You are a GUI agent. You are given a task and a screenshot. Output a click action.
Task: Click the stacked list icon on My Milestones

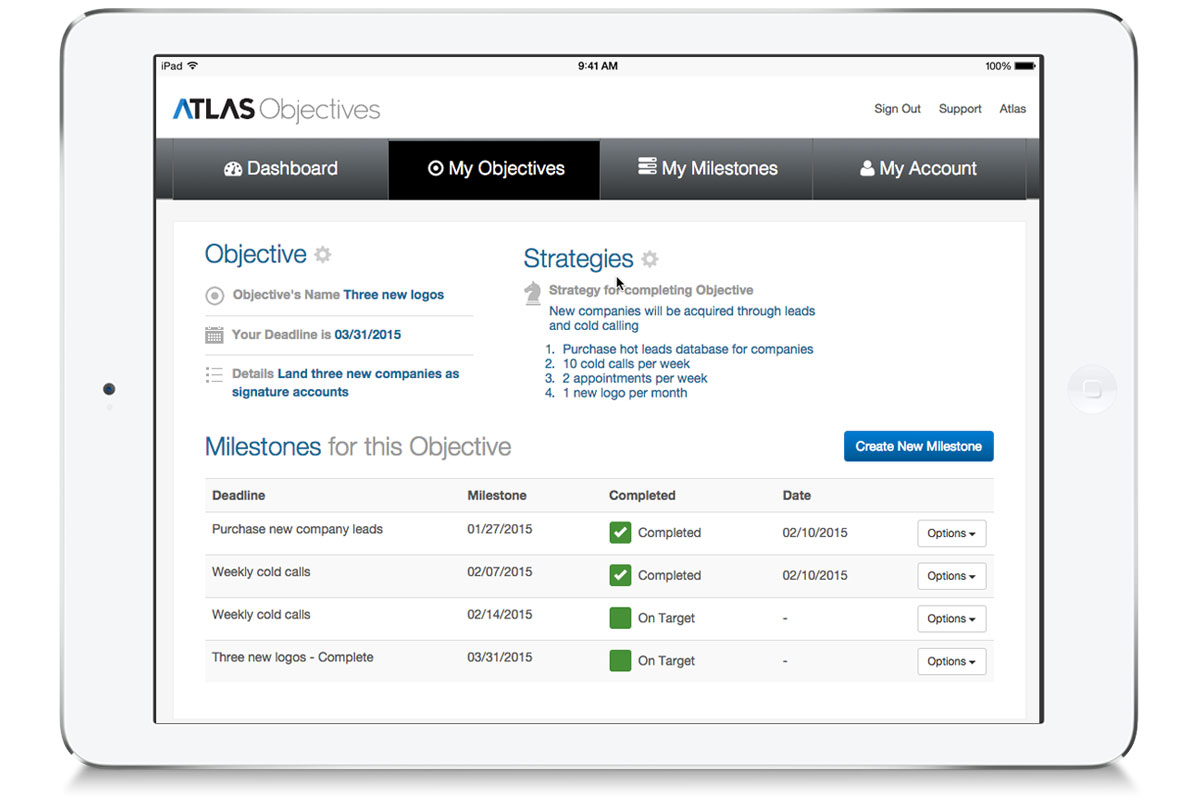647,168
